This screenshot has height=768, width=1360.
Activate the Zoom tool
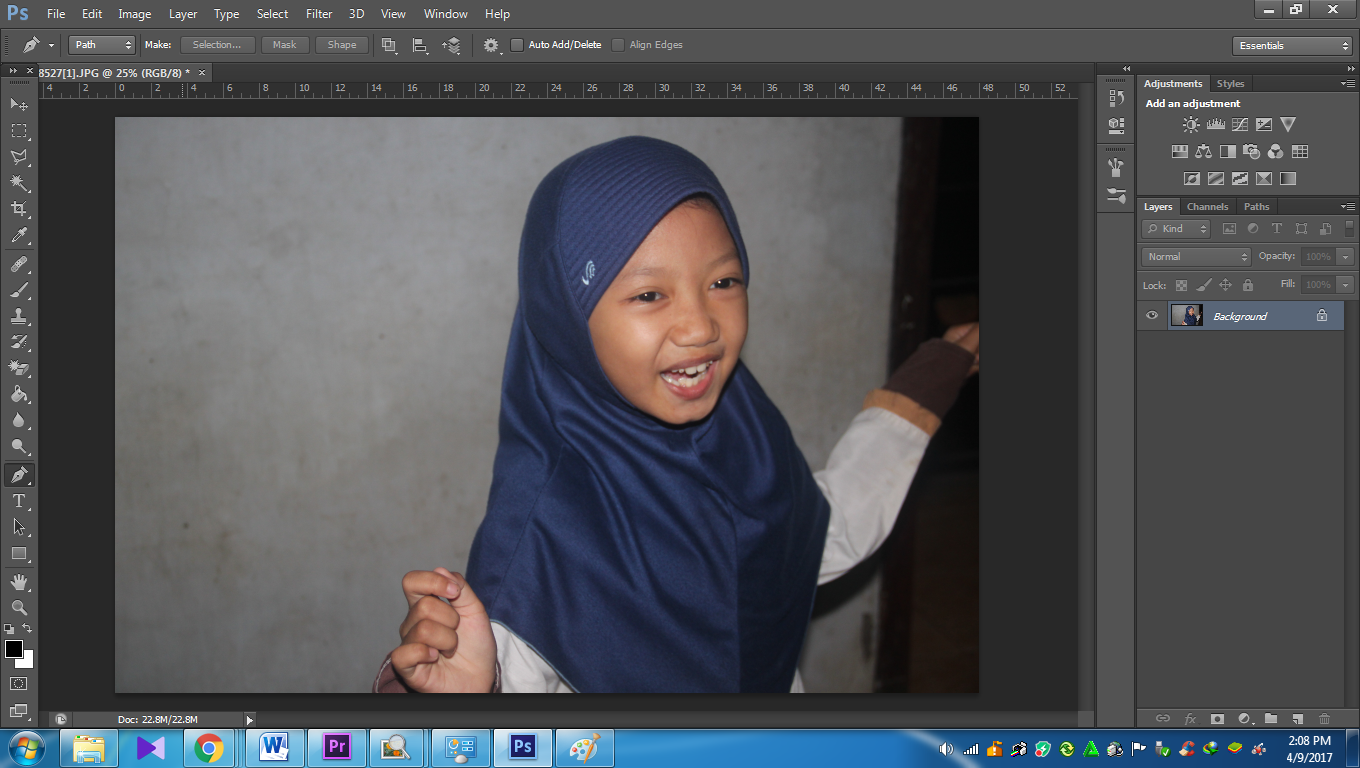pos(18,608)
